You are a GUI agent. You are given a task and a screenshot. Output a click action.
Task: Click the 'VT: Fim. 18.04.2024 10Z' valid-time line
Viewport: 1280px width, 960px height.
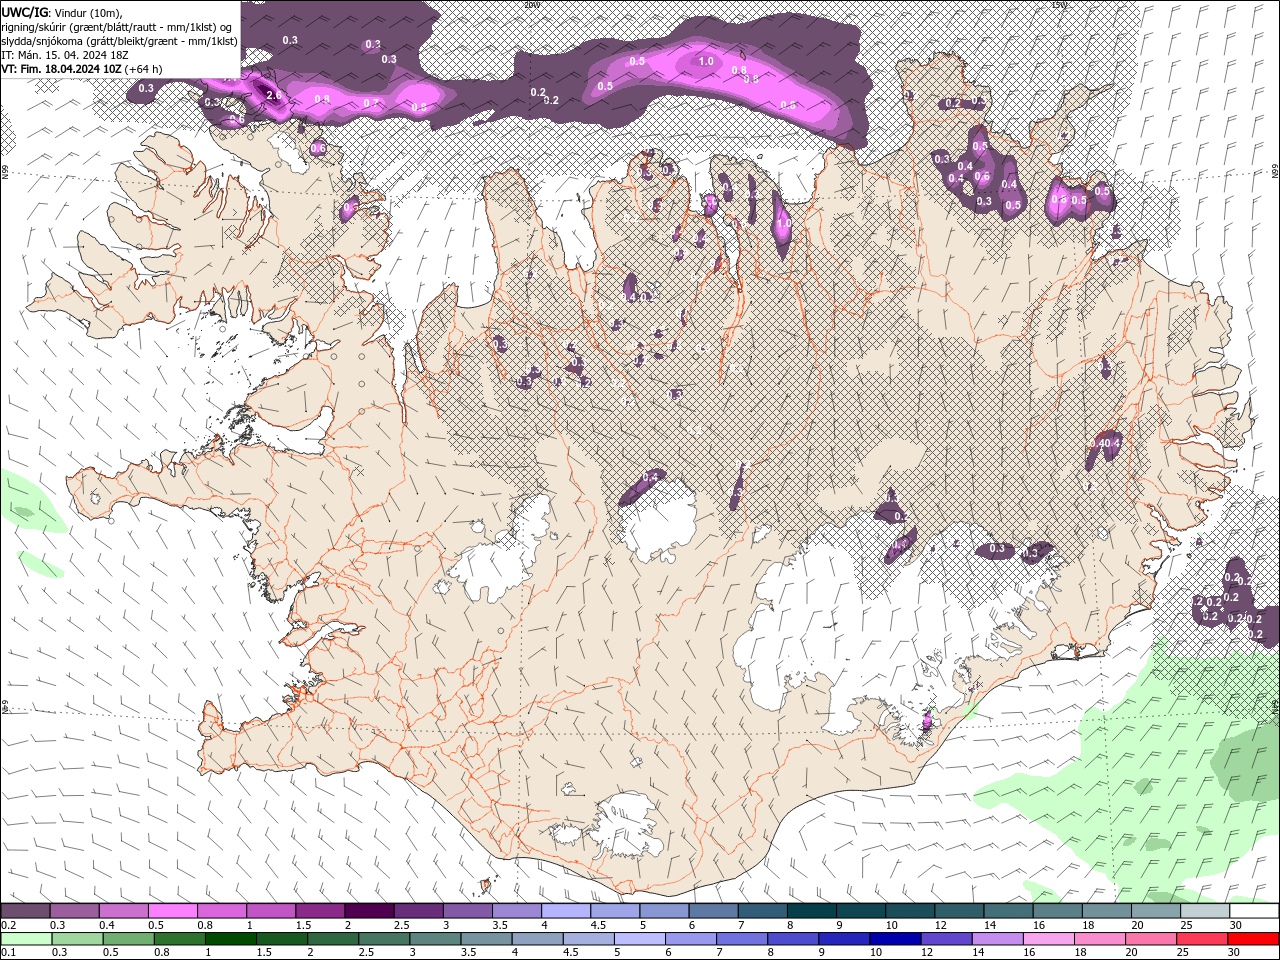62,69
